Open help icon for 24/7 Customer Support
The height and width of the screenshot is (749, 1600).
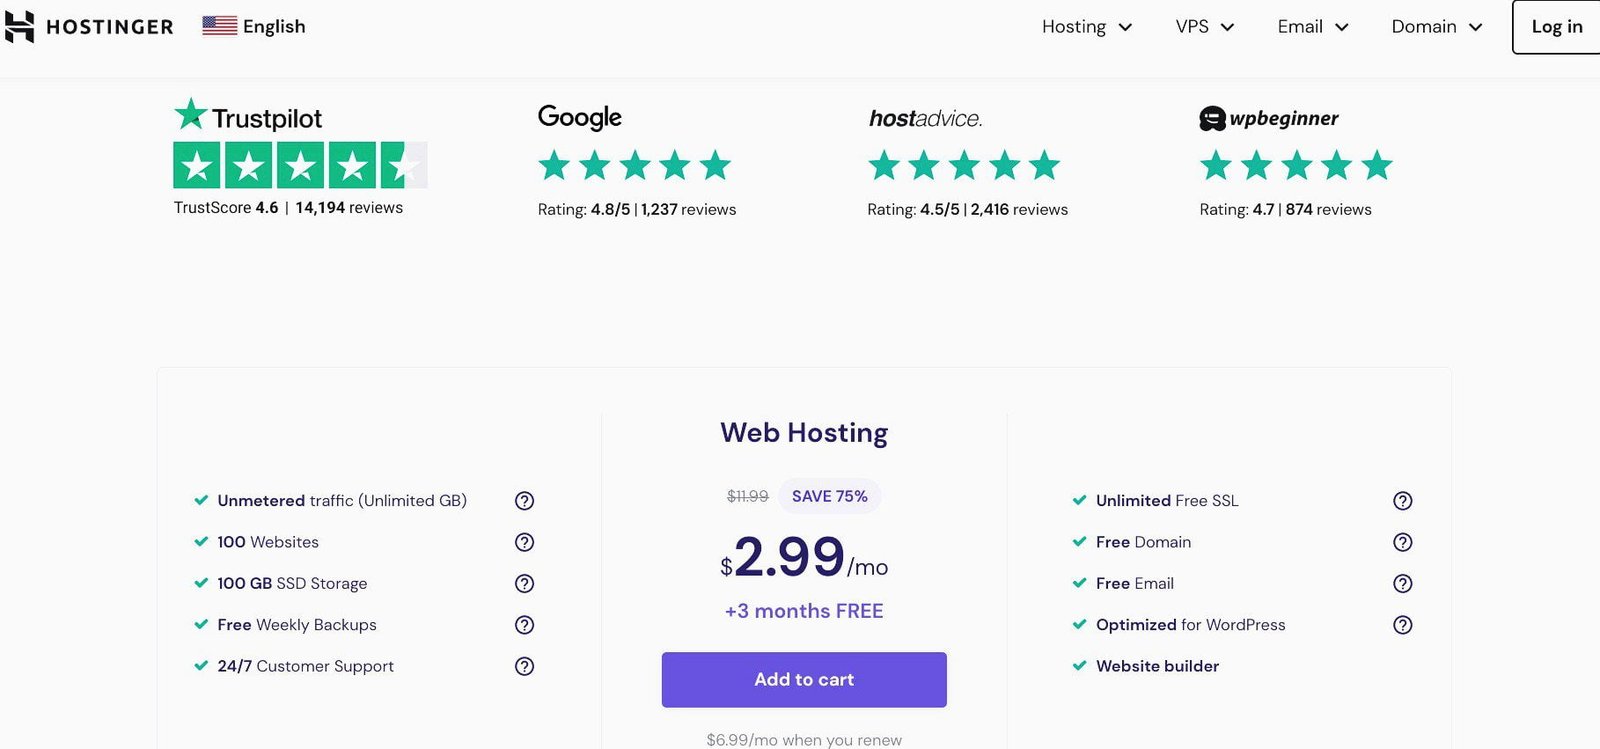point(524,666)
